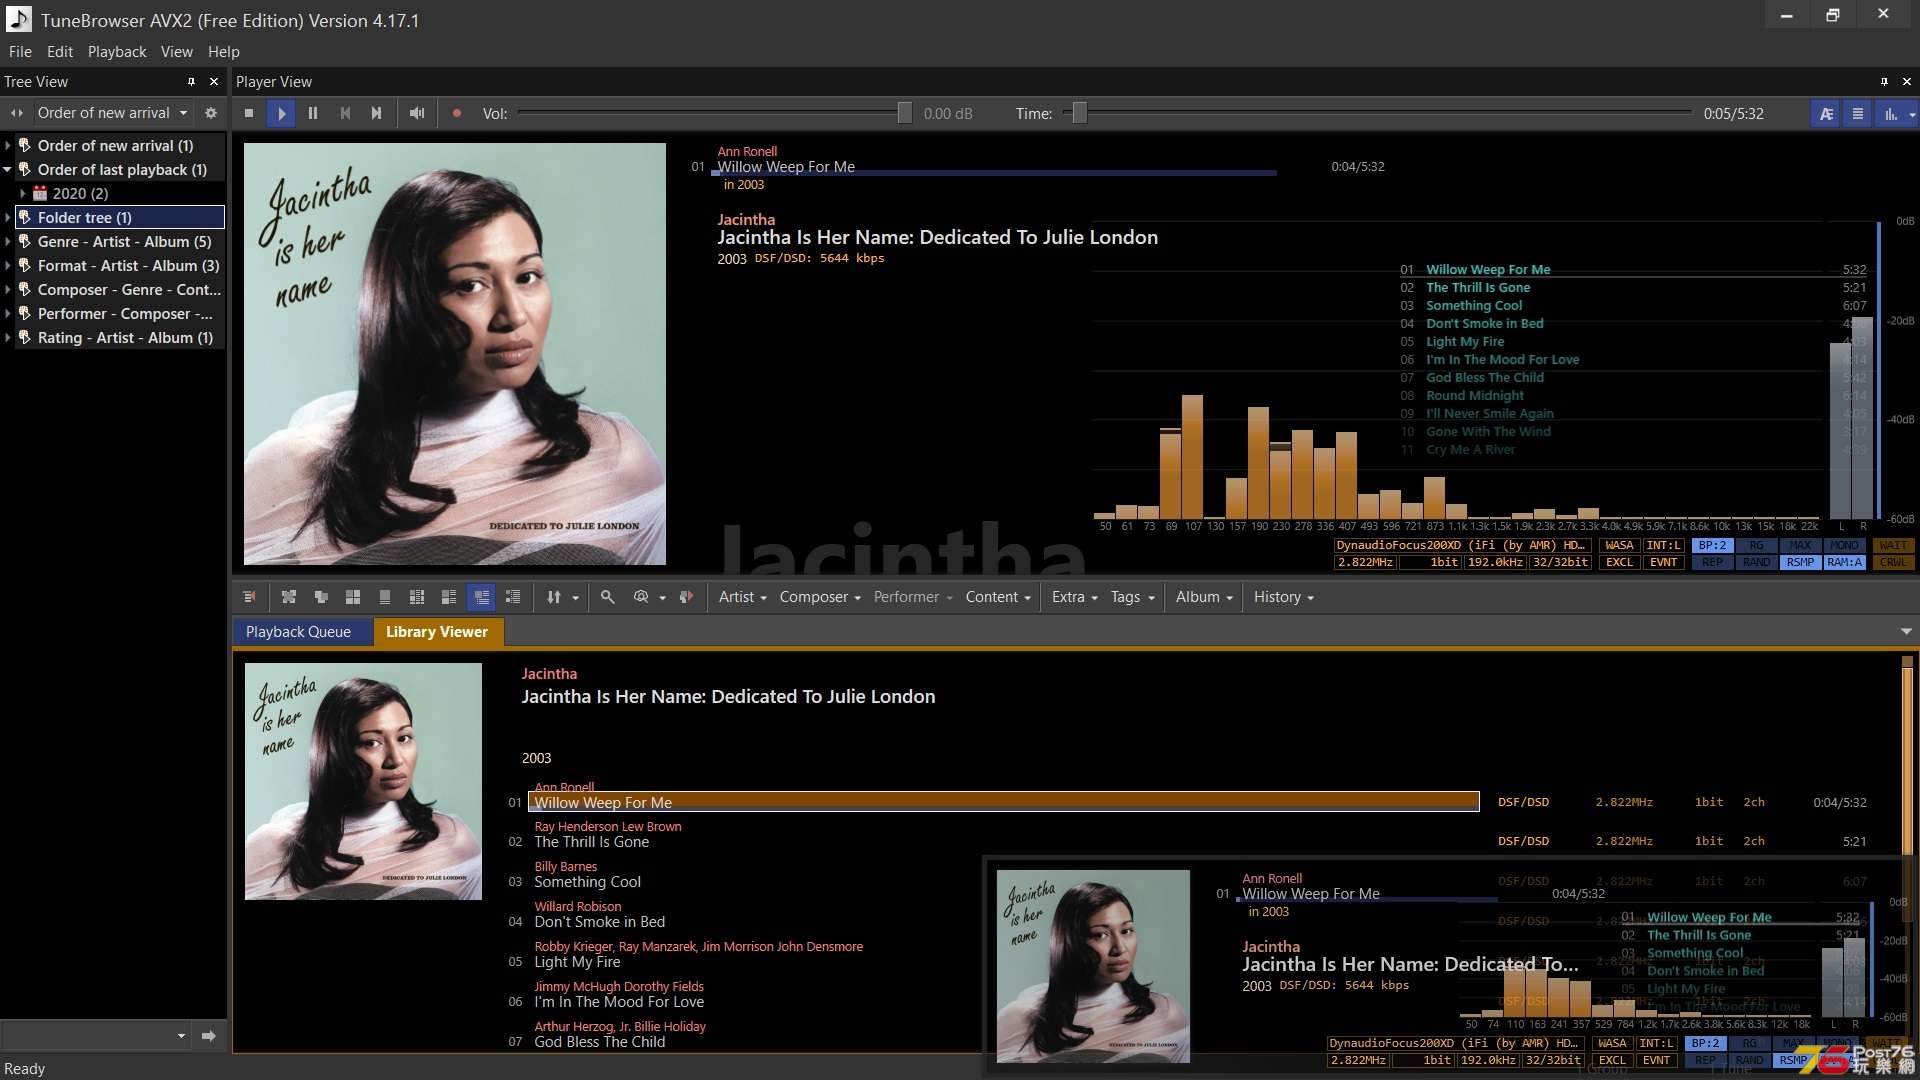Select the four-tile grid view icon
This screenshot has height=1080, width=1920.
tap(353, 597)
